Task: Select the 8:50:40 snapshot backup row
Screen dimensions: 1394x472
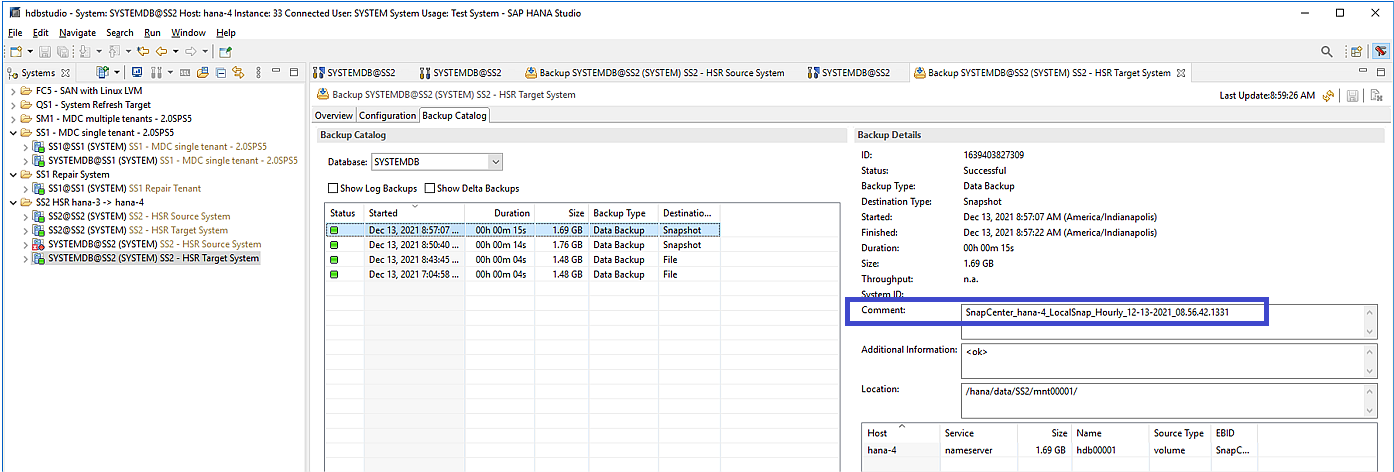Action: (414, 245)
